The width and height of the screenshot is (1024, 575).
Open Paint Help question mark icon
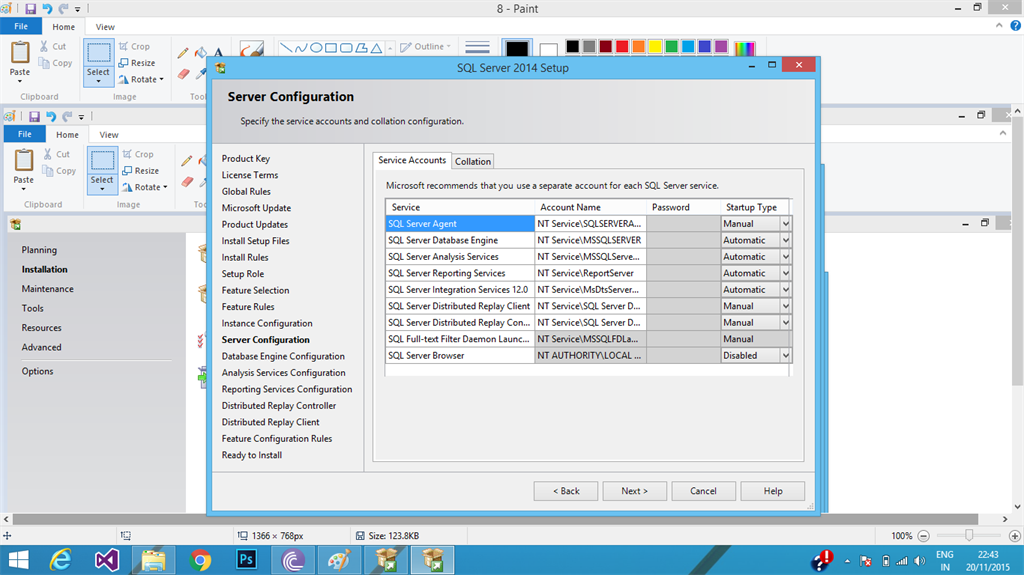point(1016,26)
